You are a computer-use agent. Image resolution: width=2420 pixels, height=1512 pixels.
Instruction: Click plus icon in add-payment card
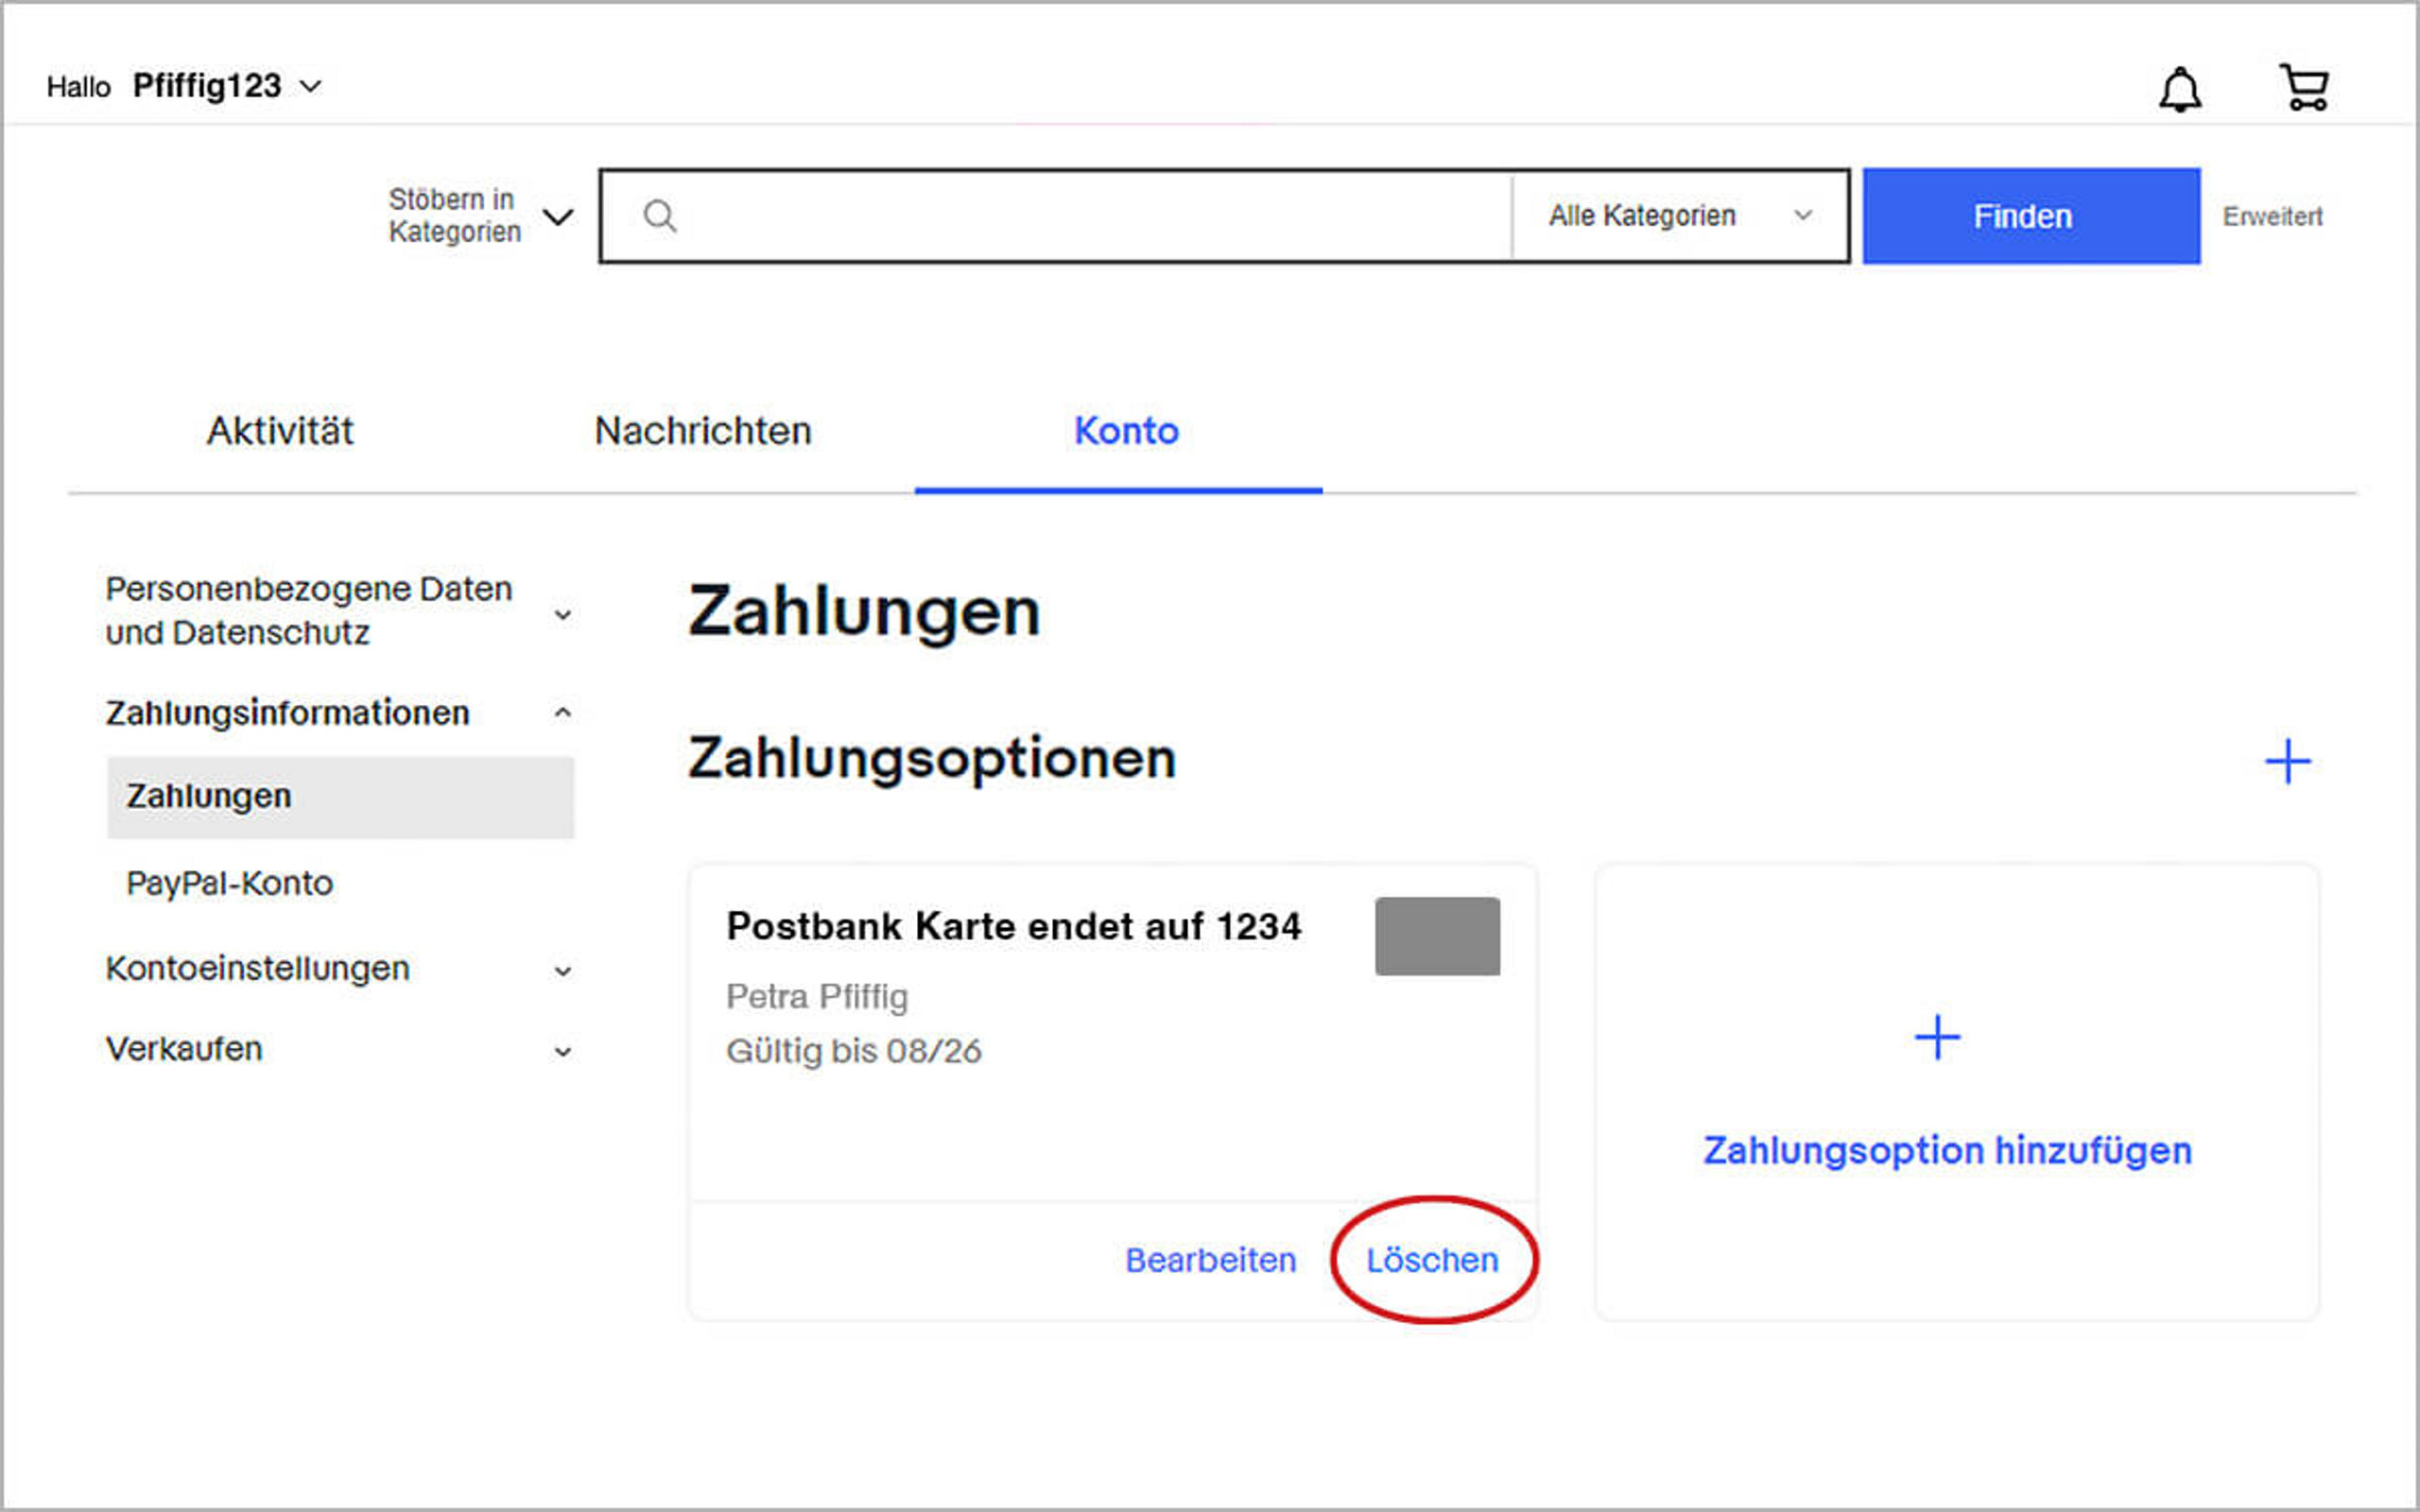point(1937,1037)
